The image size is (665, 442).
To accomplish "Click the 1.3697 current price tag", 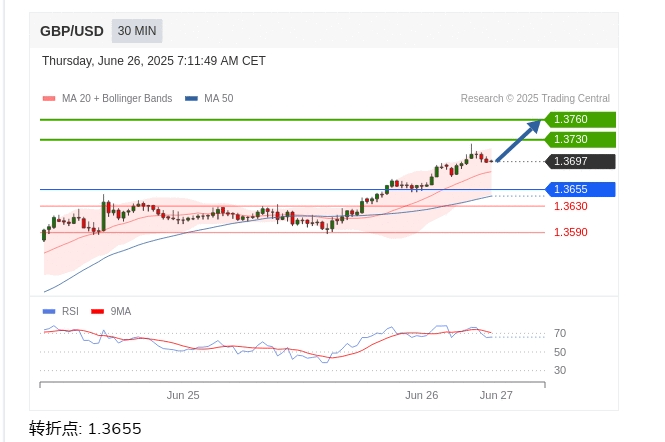I will [580, 161].
